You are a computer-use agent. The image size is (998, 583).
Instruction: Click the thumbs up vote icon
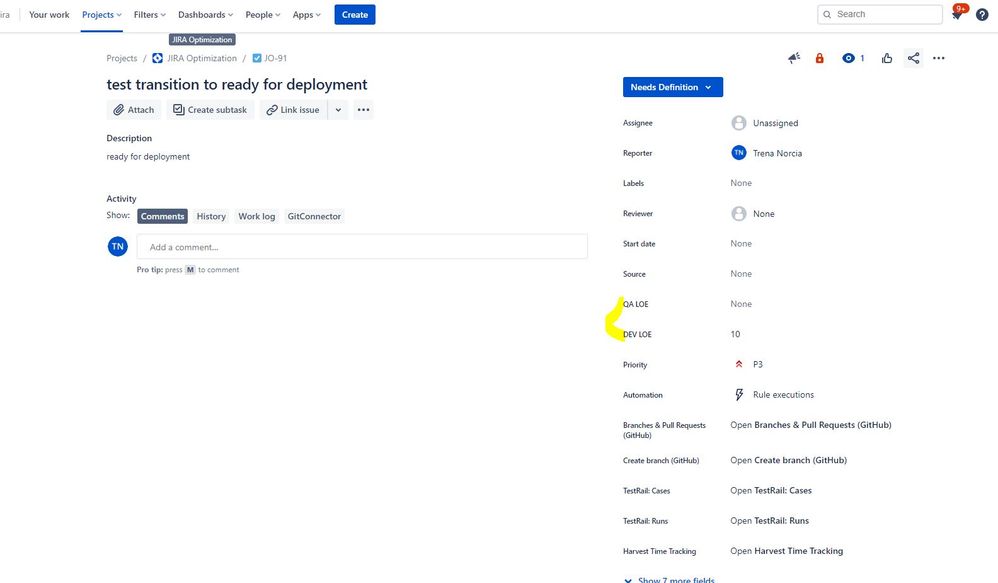(887, 58)
